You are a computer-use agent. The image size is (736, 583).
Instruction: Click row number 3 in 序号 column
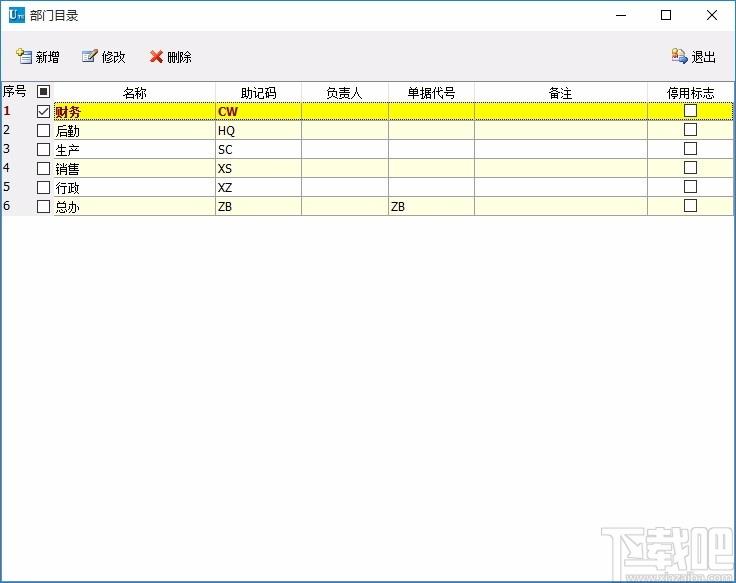coord(7,149)
